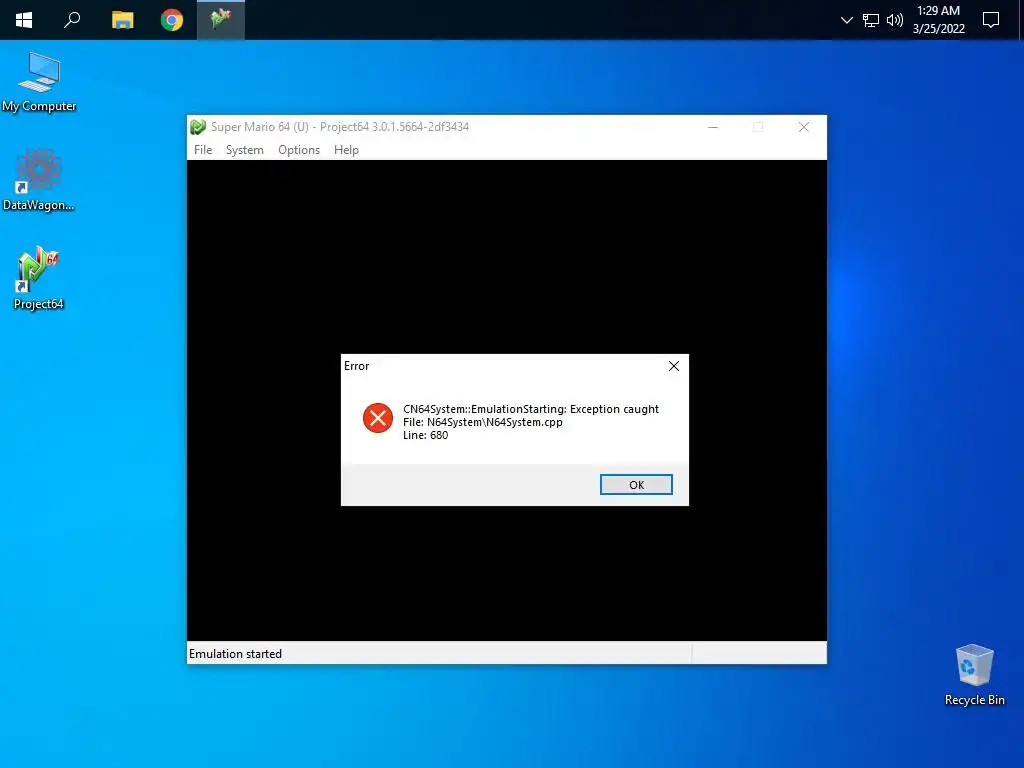Viewport: 1024px width, 768px height.
Task: Open the Help menu in Project64
Action: pyautogui.click(x=346, y=150)
